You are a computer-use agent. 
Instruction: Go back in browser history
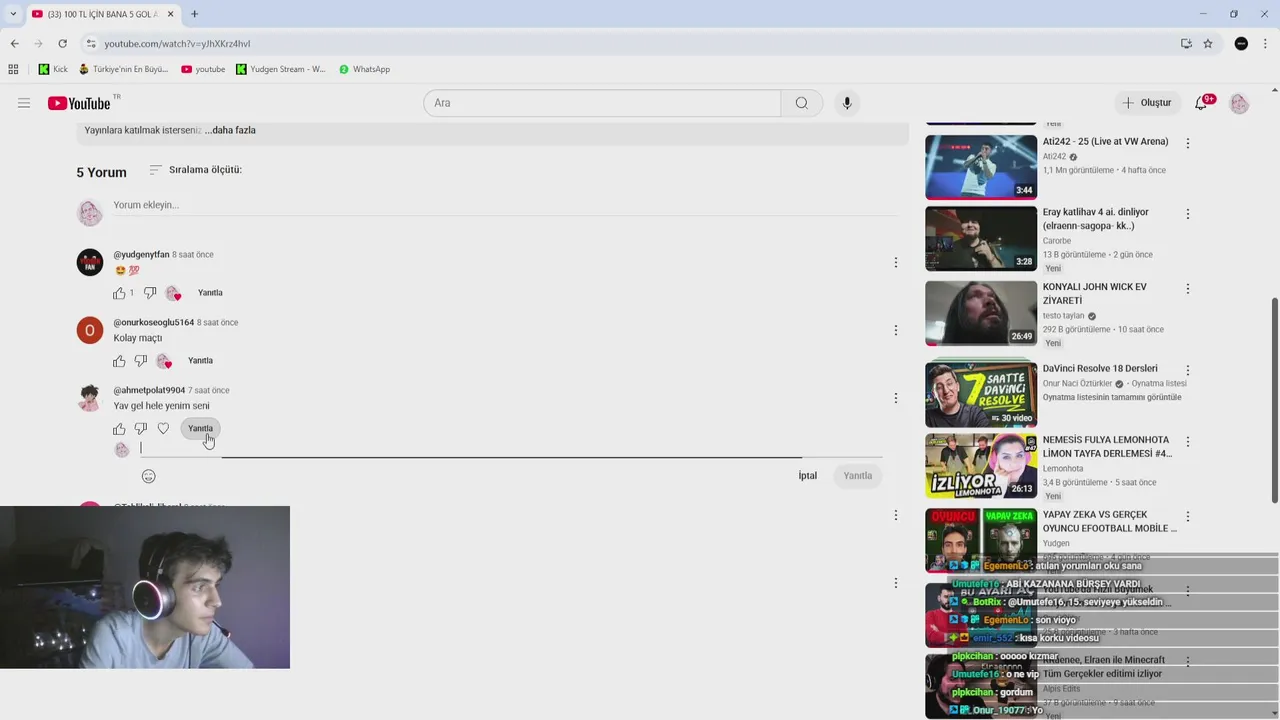coord(15,43)
